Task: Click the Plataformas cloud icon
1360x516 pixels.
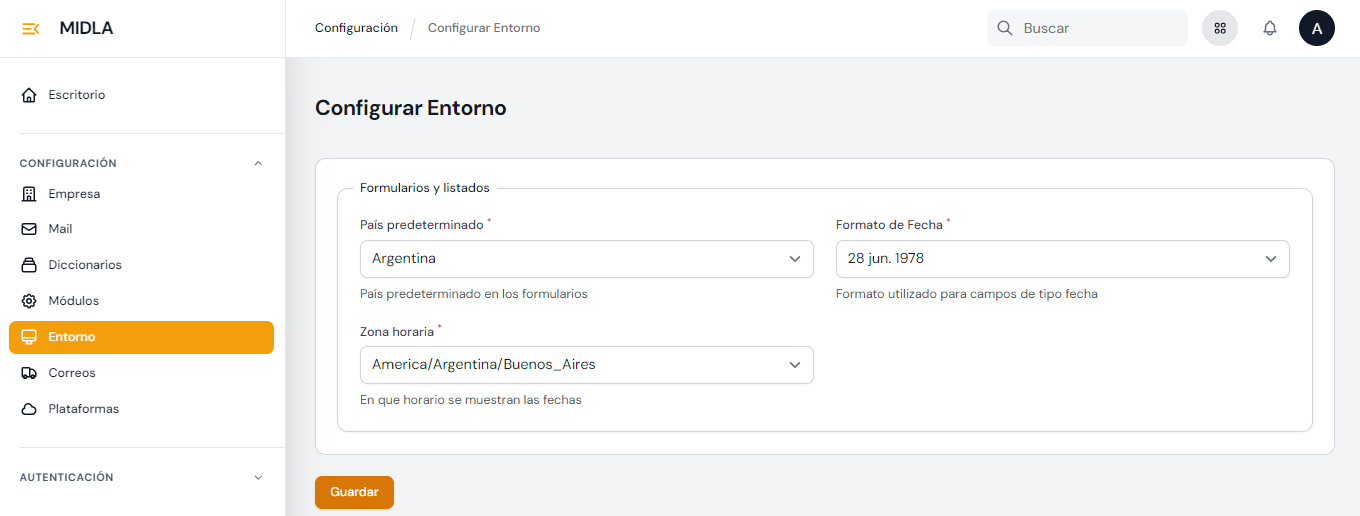Action: pos(29,409)
